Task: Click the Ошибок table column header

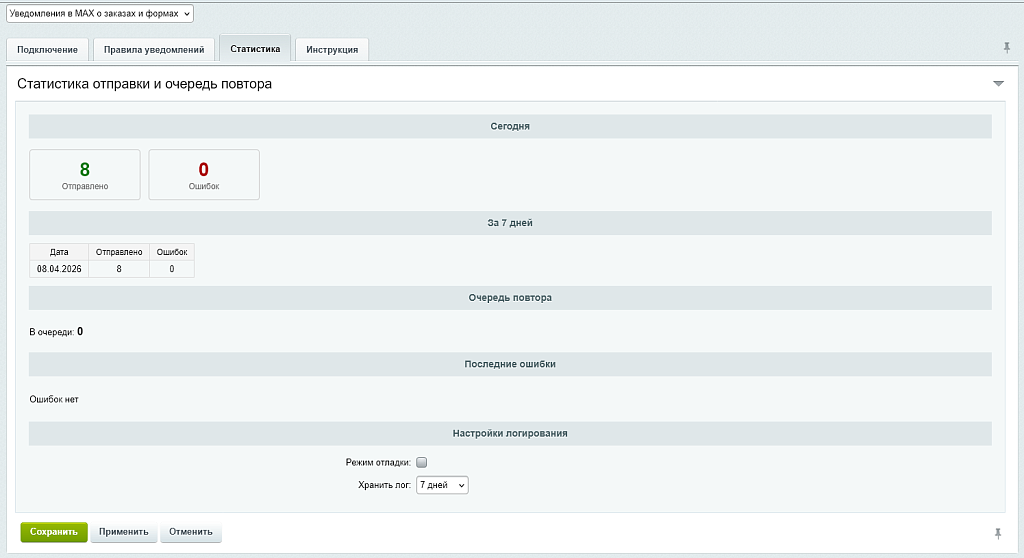Action: point(172,252)
